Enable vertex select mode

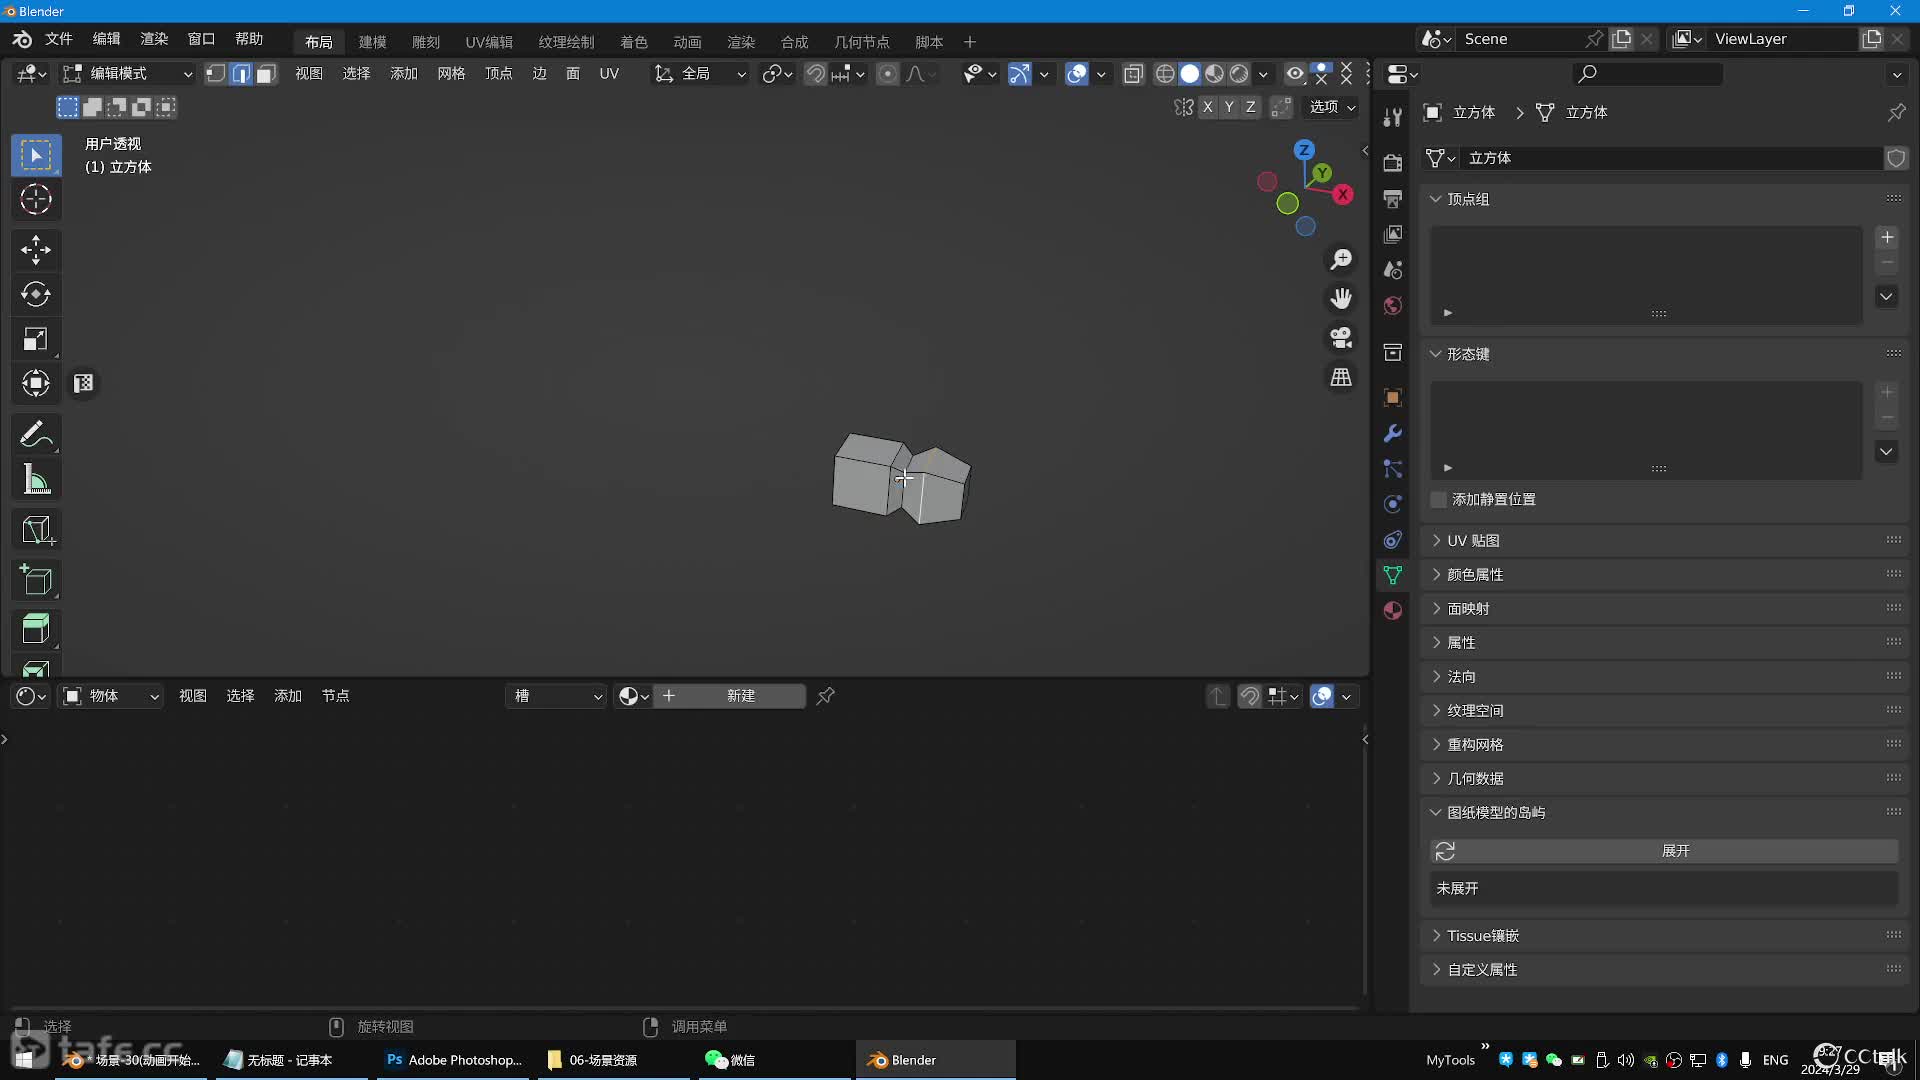pos(215,74)
